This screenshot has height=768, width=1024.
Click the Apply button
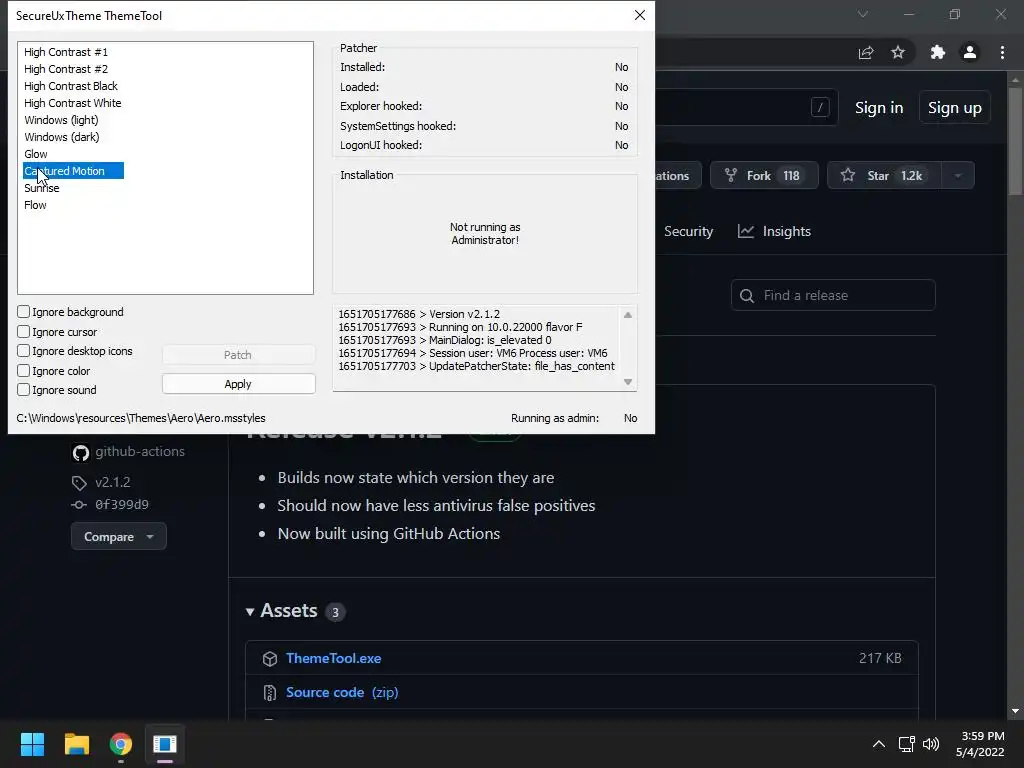click(238, 384)
